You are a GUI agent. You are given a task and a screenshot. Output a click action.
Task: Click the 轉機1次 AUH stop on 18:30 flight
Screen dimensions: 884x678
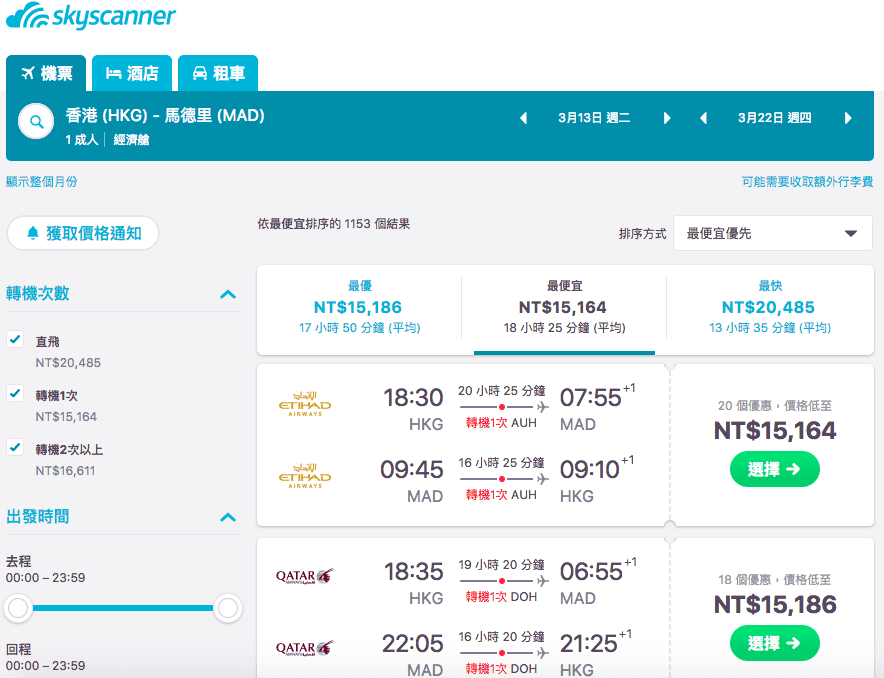pos(501,423)
